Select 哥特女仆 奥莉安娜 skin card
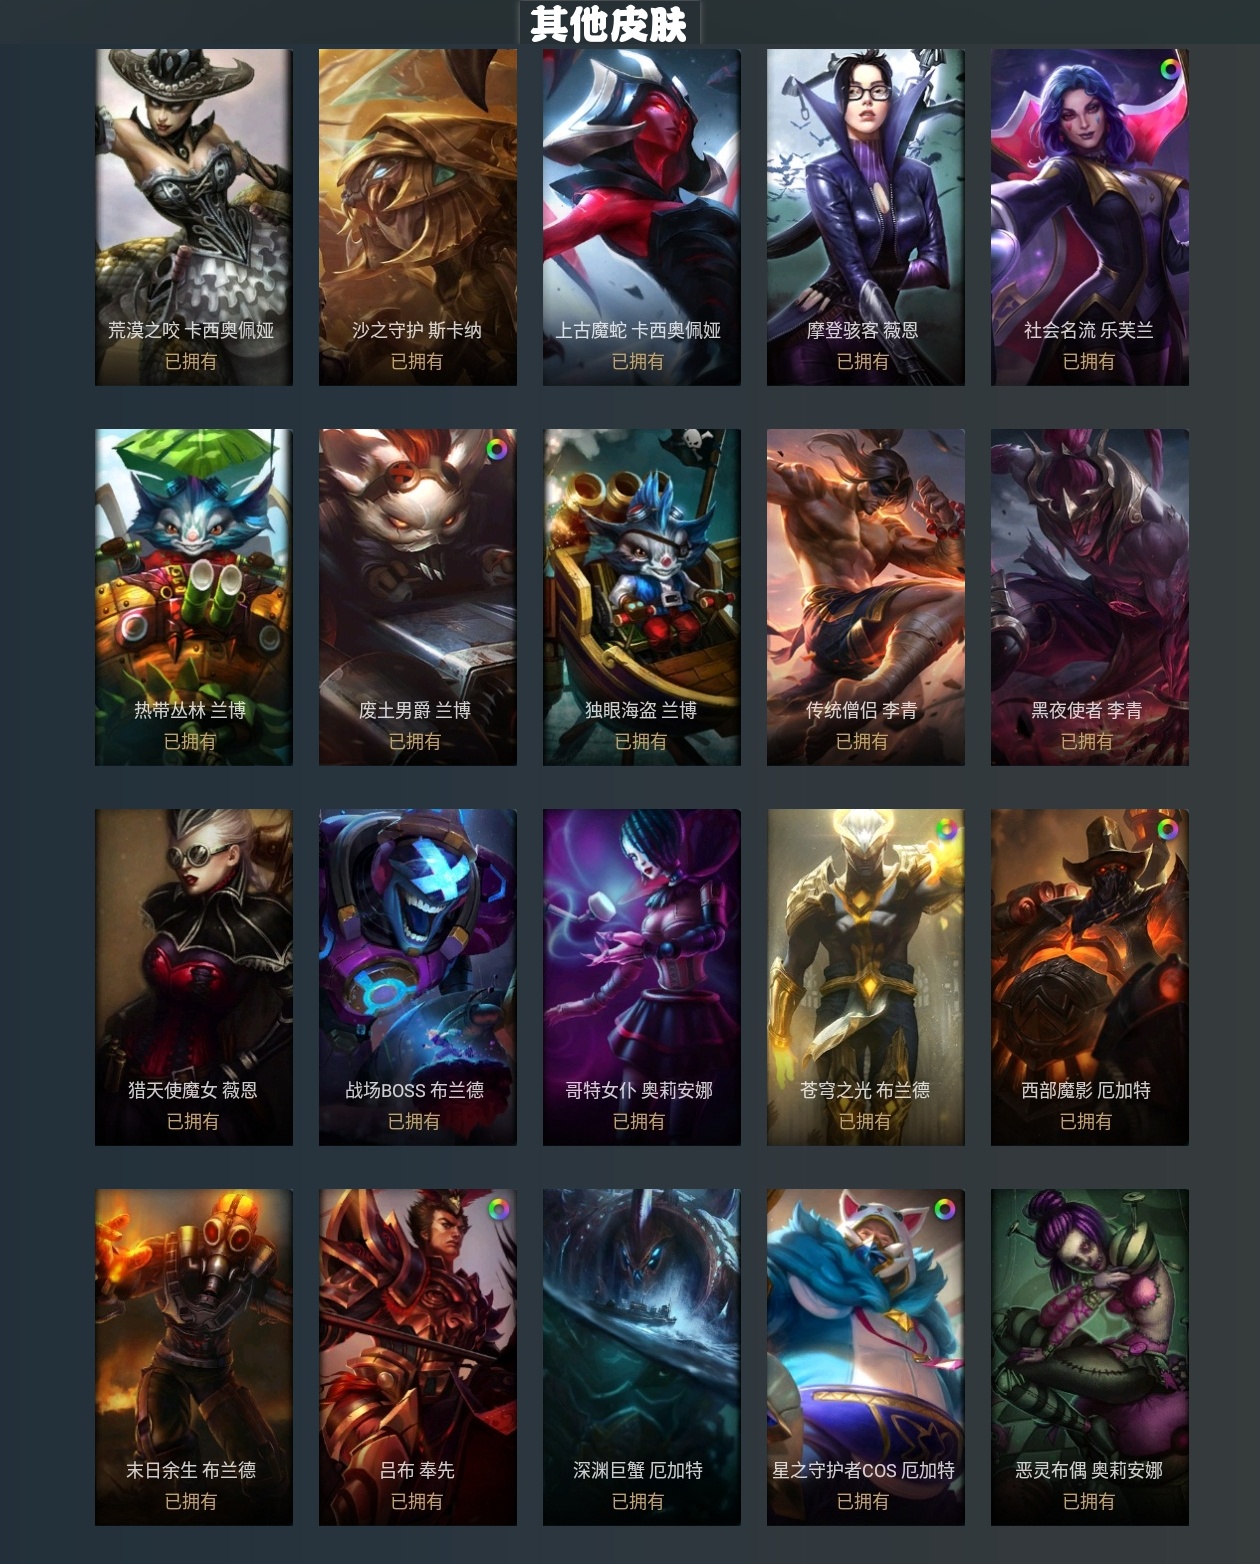This screenshot has width=1260, height=1564. (x=642, y=977)
